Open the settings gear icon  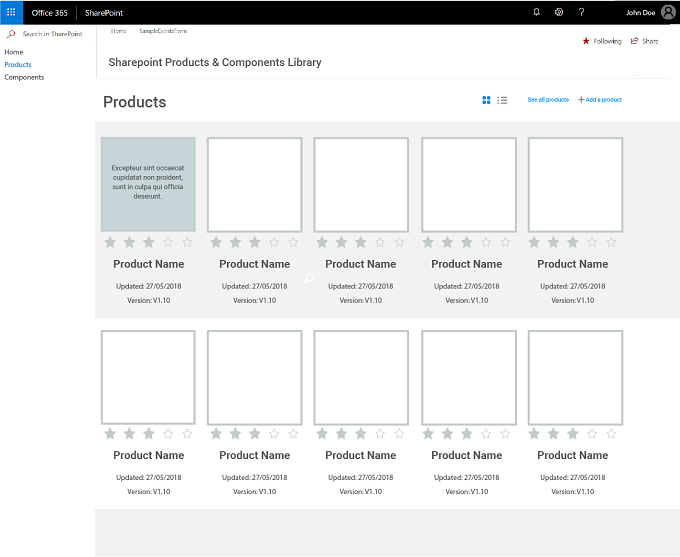[559, 12]
